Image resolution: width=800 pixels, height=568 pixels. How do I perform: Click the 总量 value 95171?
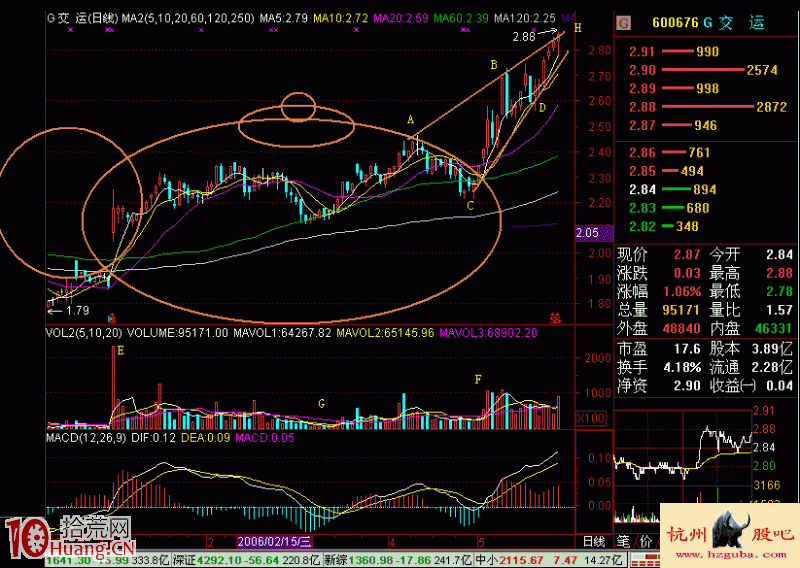tap(681, 310)
